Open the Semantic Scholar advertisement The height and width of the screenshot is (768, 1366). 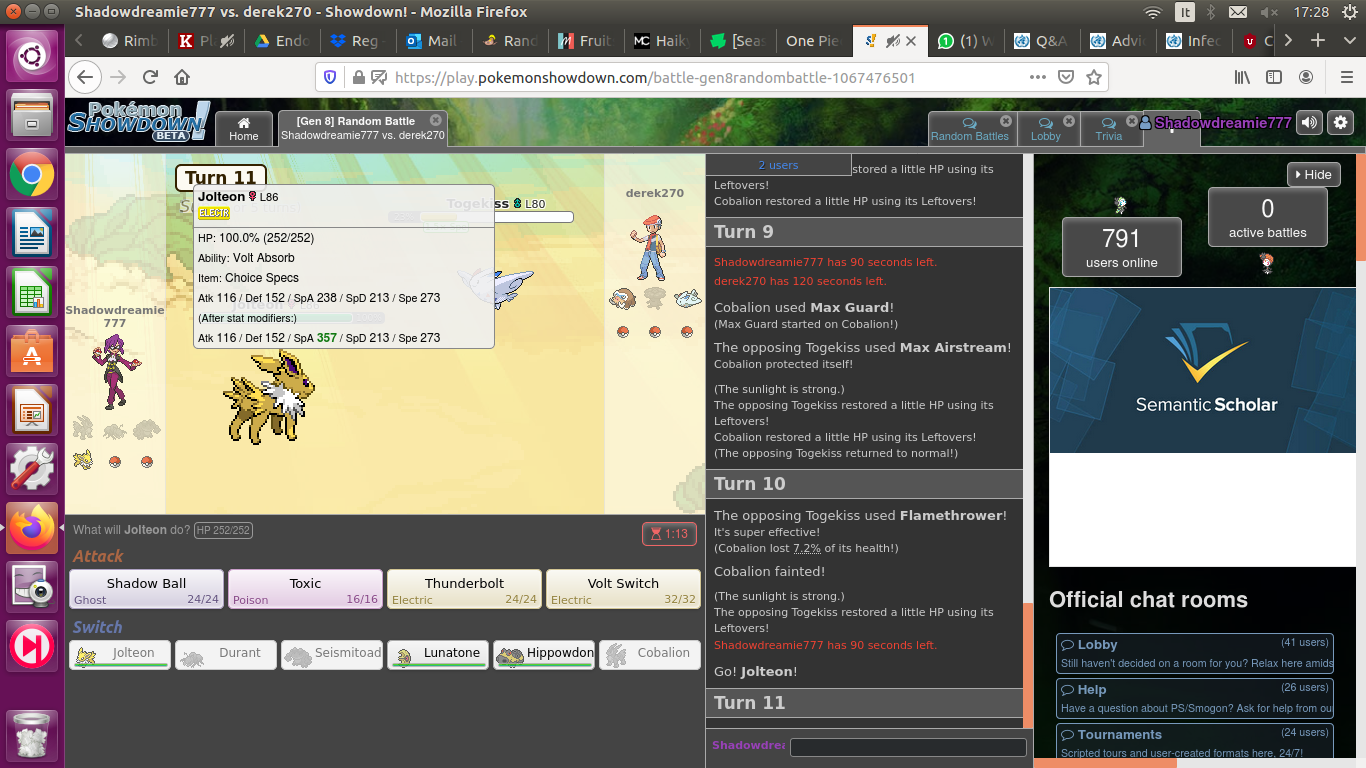[x=1202, y=371]
